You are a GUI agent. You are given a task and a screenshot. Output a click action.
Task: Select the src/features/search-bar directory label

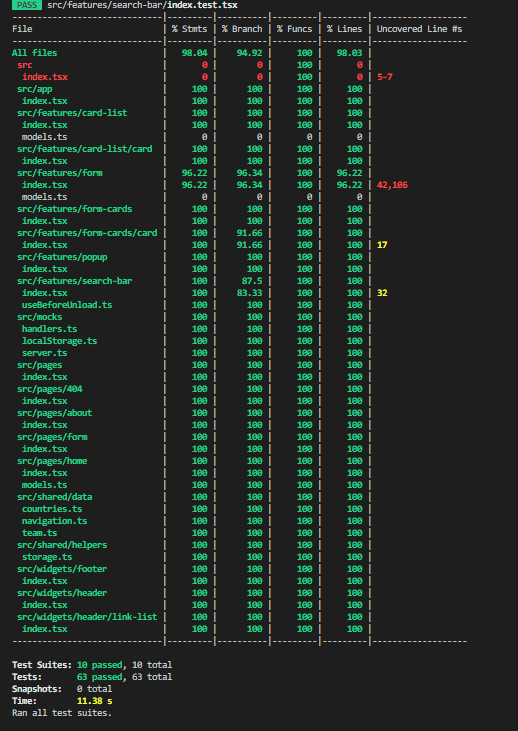coord(75,281)
